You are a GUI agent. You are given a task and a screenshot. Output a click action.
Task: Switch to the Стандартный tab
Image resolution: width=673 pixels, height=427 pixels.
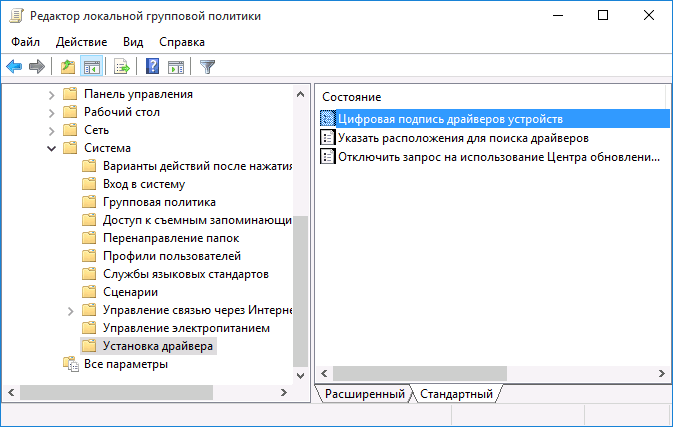[x=456, y=394]
